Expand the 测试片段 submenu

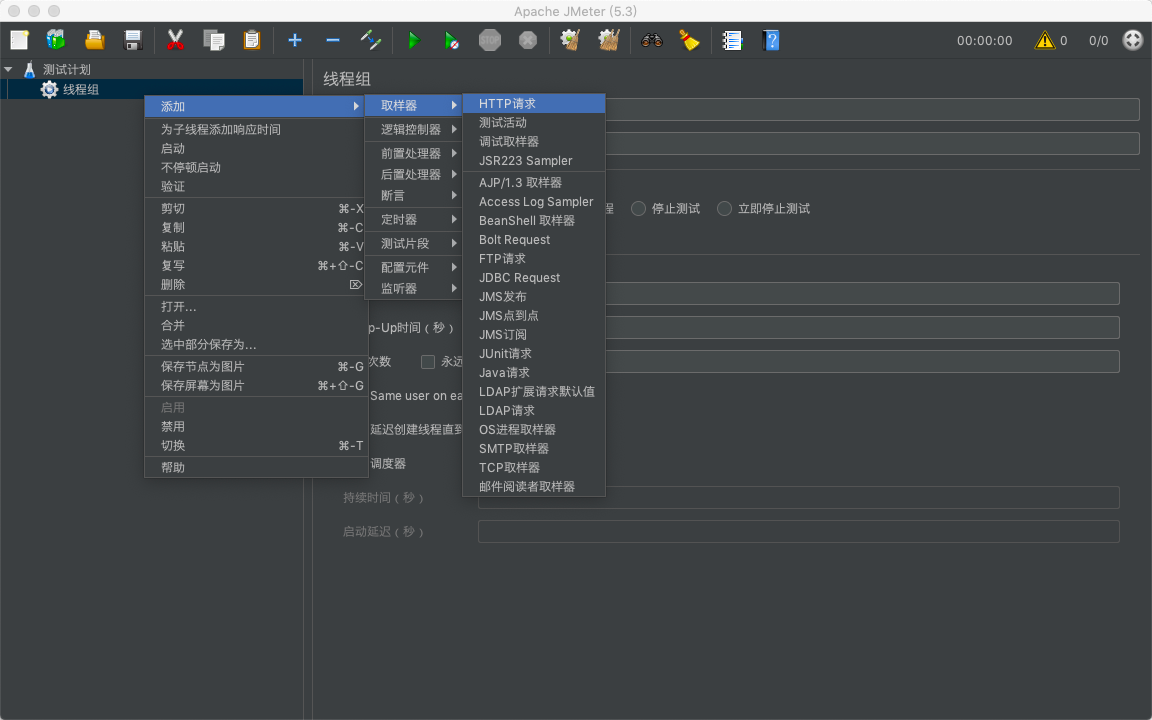click(414, 243)
